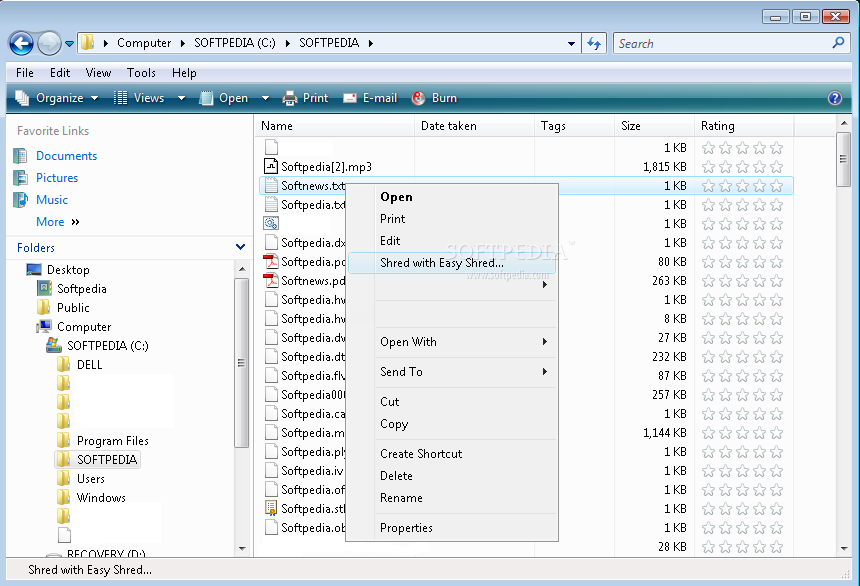
Task: Select Softpedia[2].mp3 file
Action: click(x=326, y=167)
